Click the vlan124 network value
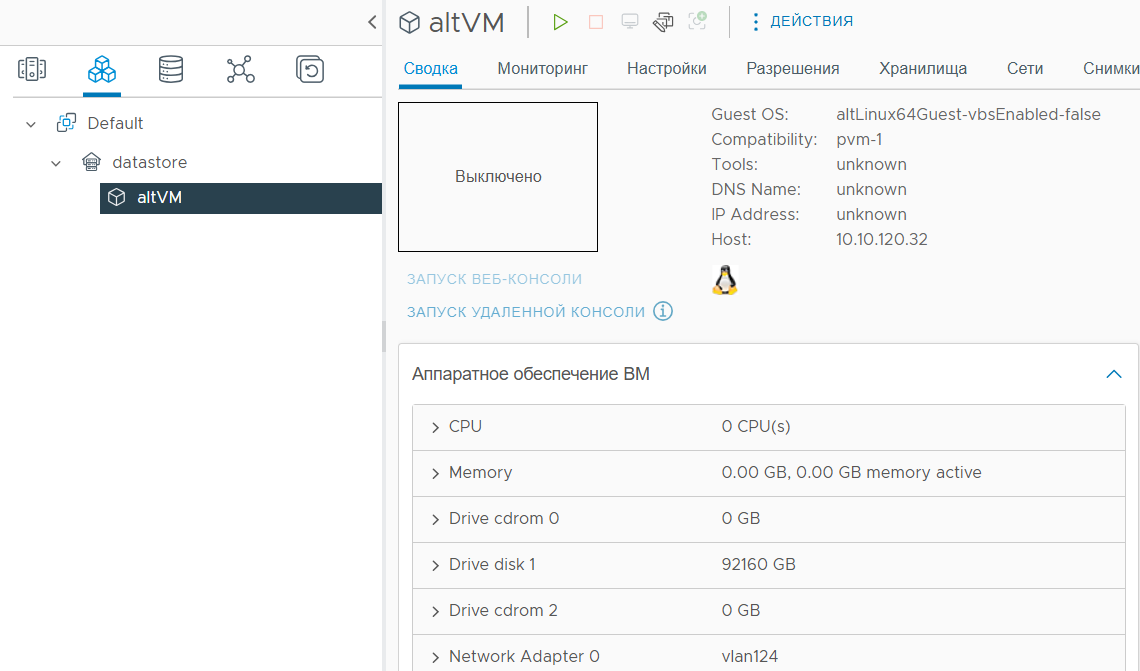The width and height of the screenshot is (1140, 671). pos(750,656)
